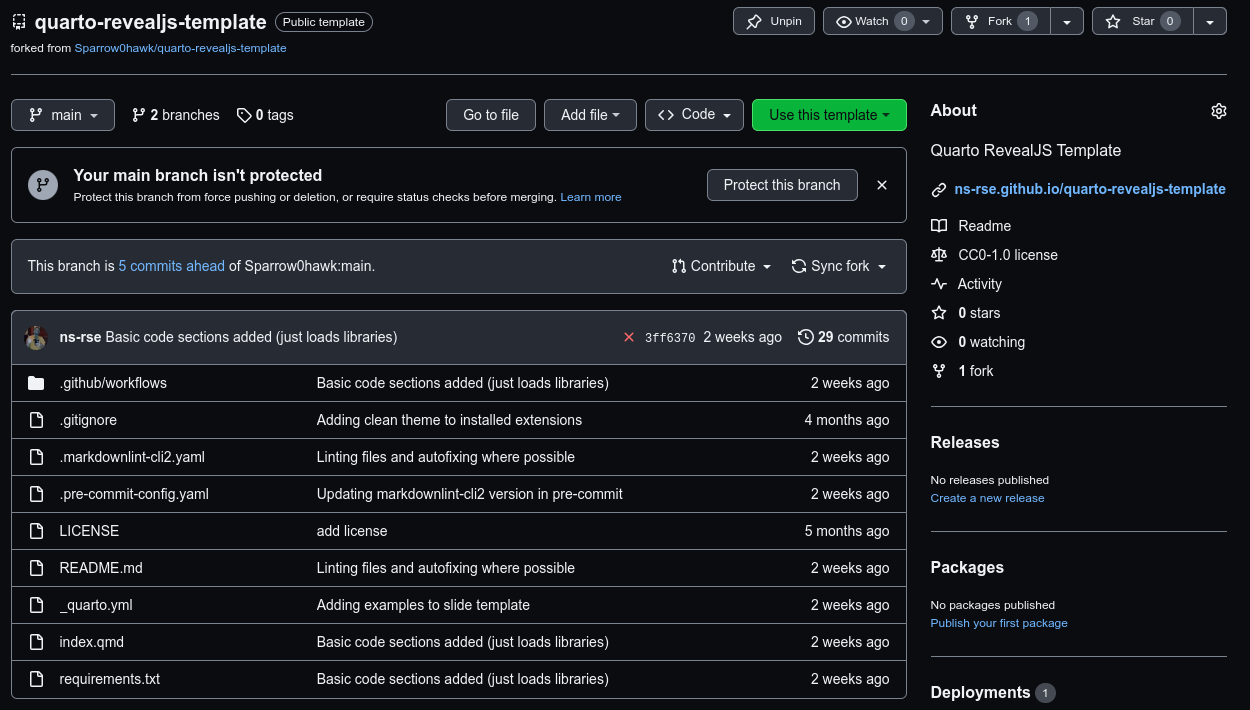
Task: Open the Add file dropdown
Action: pos(590,115)
